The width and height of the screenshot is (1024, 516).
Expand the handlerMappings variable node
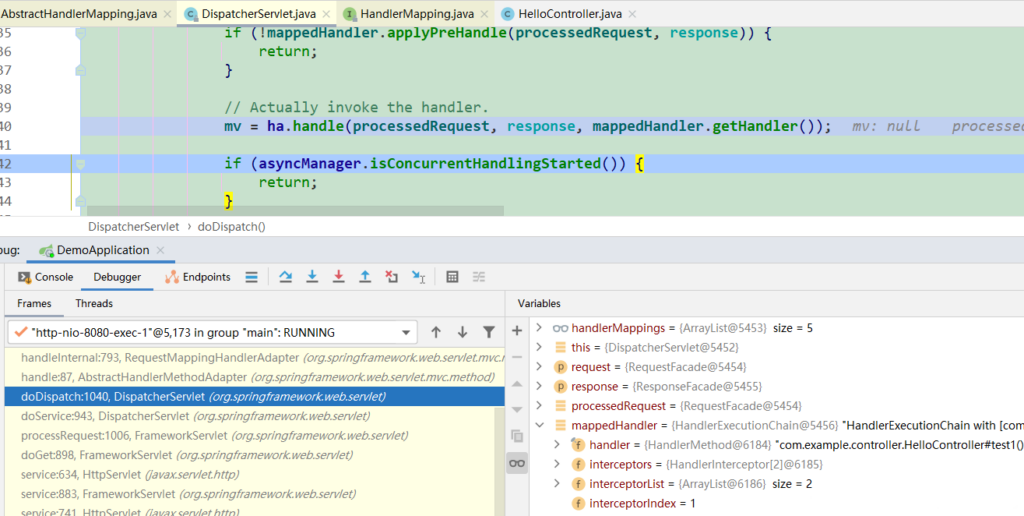pos(539,328)
